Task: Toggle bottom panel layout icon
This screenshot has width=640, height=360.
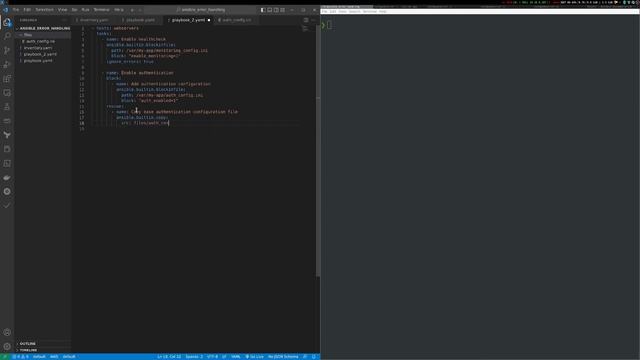Action: point(269,10)
